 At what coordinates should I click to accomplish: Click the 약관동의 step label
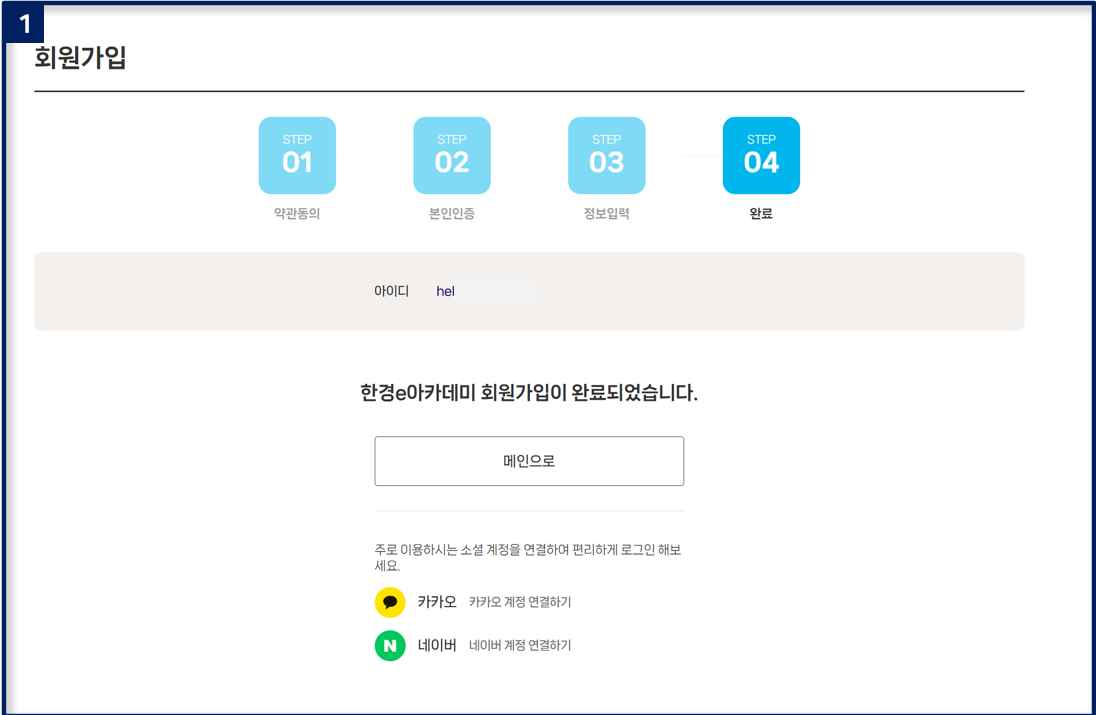[297, 214]
